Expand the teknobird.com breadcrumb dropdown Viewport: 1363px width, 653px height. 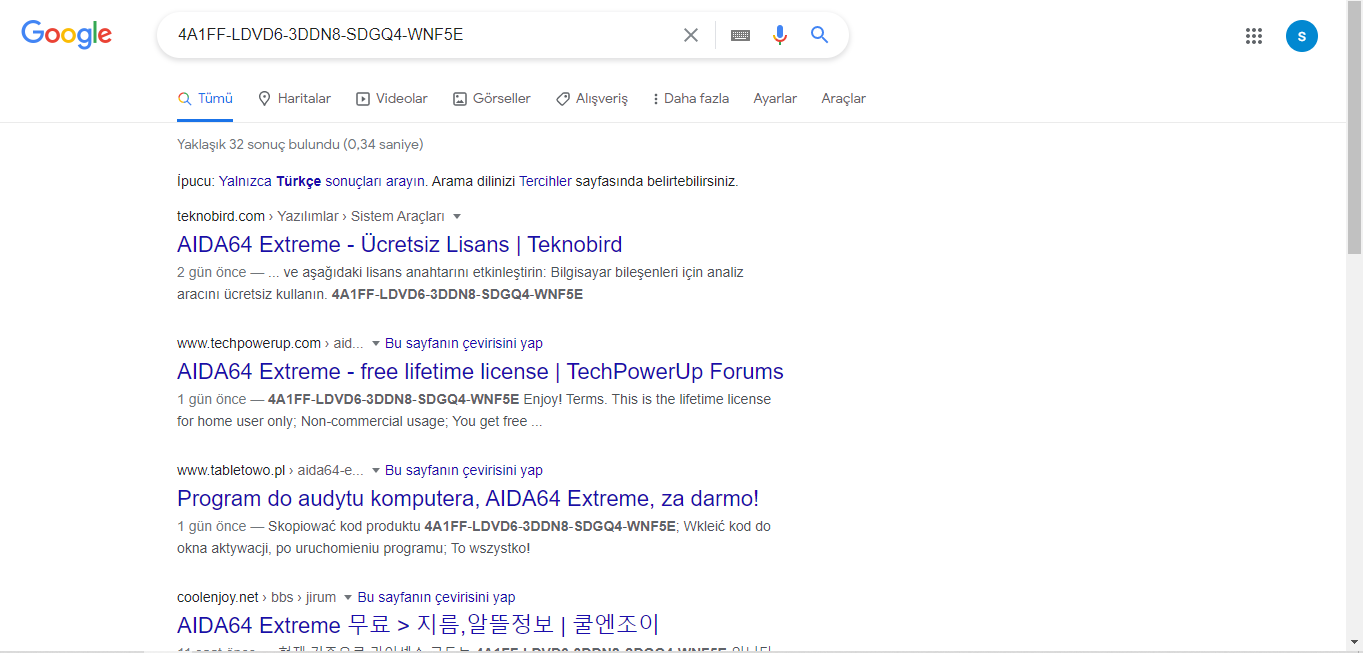tap(457, 216)
